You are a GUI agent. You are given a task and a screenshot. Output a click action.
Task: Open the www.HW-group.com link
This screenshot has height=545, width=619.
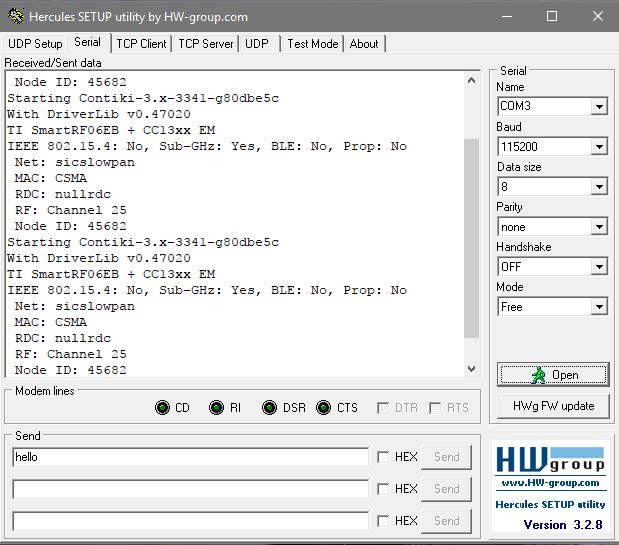coord(550,483)
